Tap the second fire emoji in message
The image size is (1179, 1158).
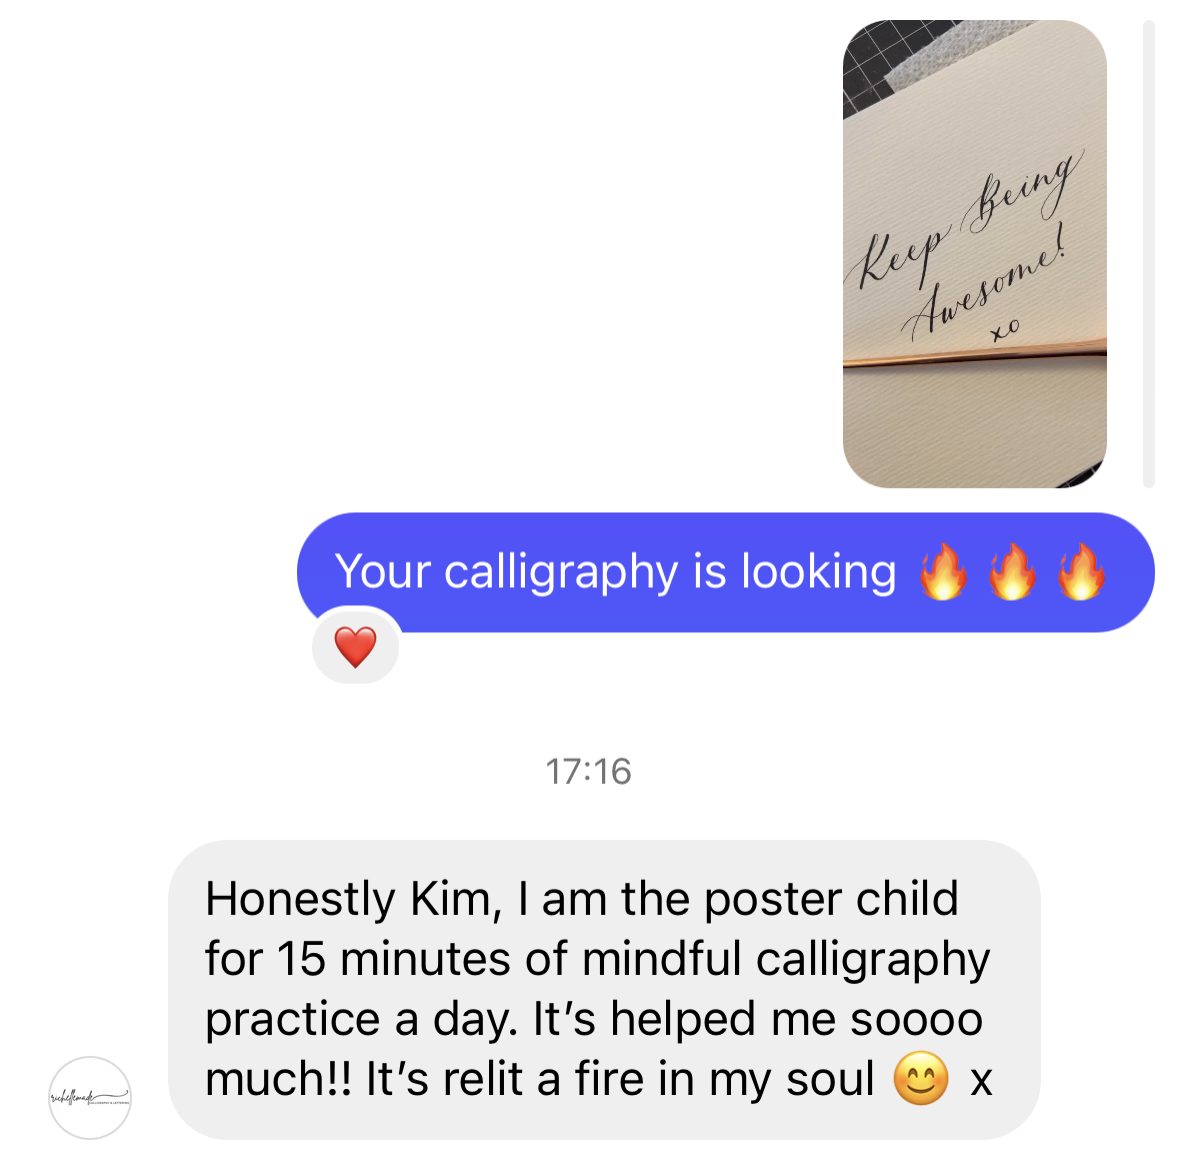(x=1012, y=571)
